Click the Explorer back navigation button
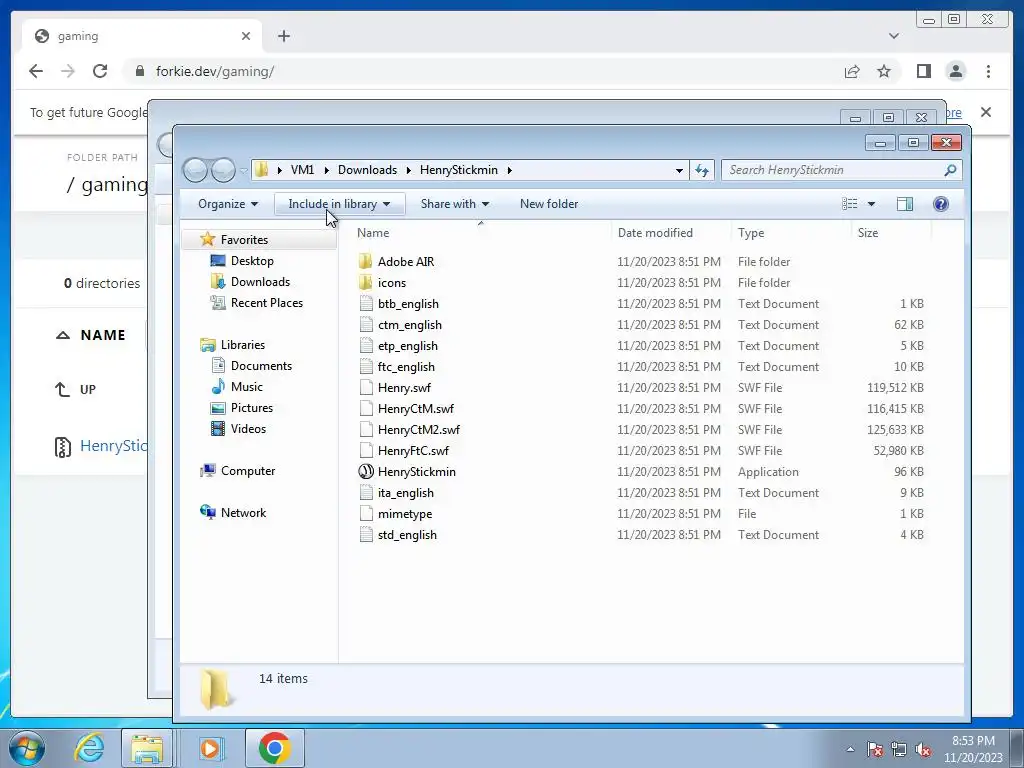The height and width of the screenshot is (768, 1024). [195, 170]
